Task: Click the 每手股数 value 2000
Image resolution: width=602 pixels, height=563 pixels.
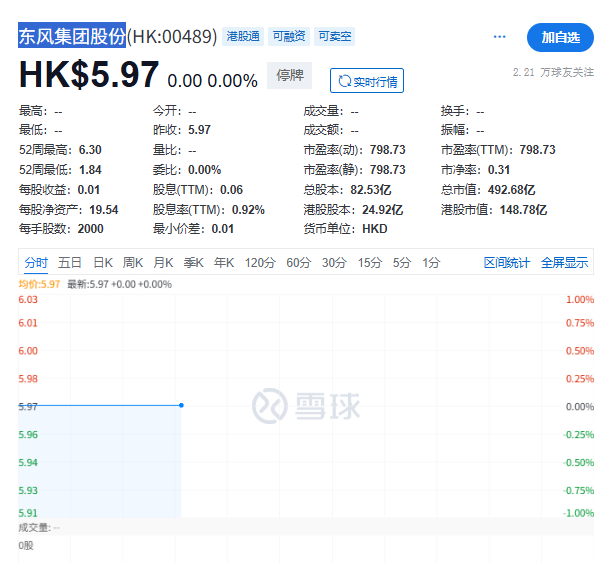Action: 91,229
